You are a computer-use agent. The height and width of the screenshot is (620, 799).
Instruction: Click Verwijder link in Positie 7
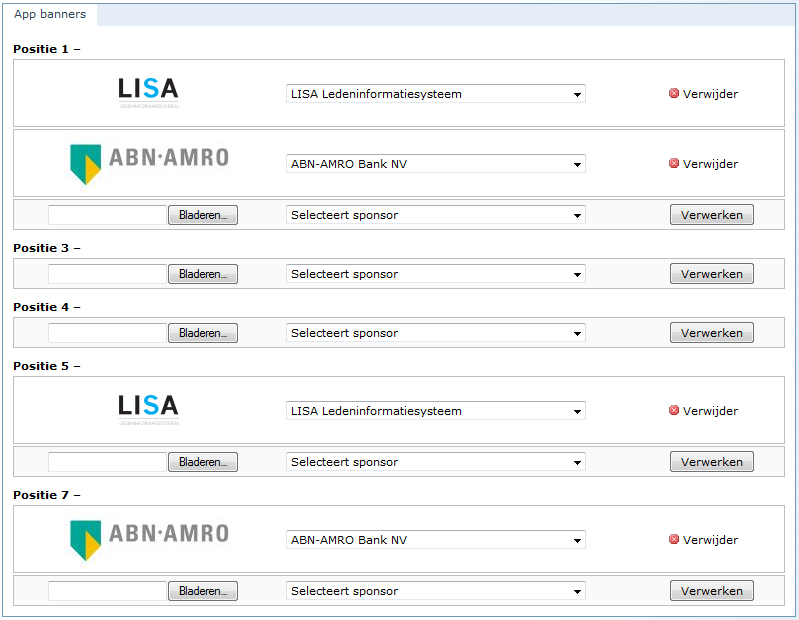tap(710, 541)
